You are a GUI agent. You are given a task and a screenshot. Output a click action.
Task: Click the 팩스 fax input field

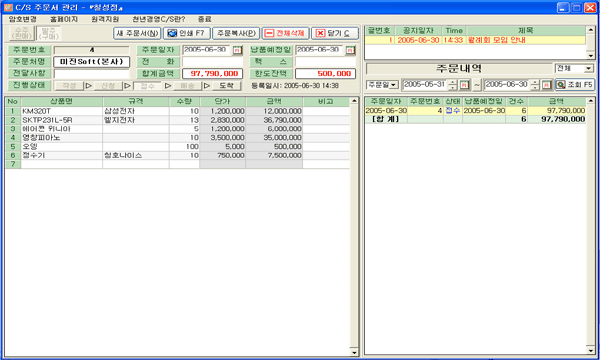(x=326, y=62)
